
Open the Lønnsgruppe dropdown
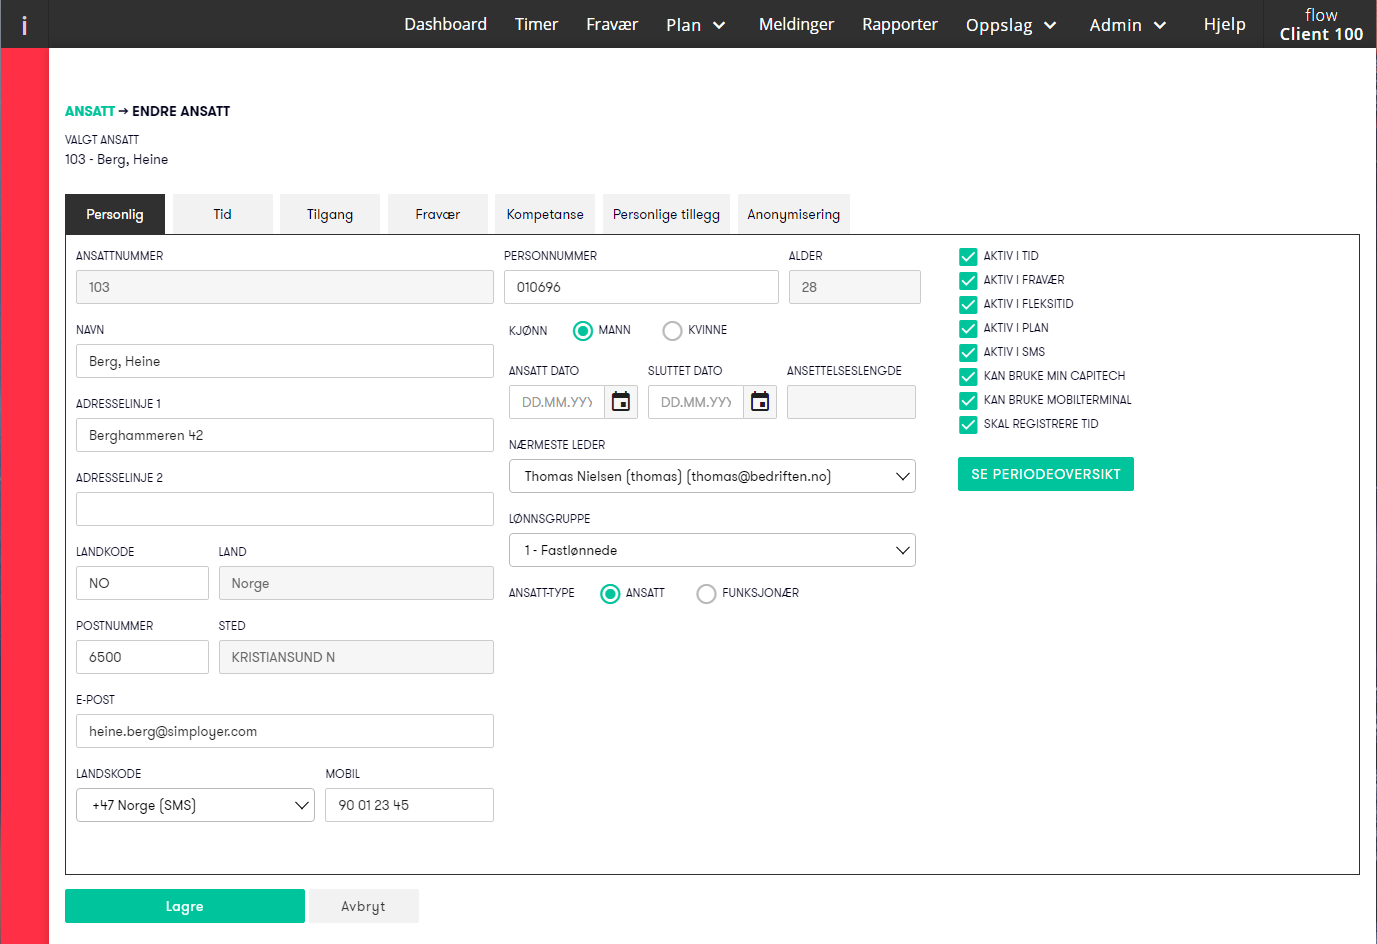click(x=712, y=550)
